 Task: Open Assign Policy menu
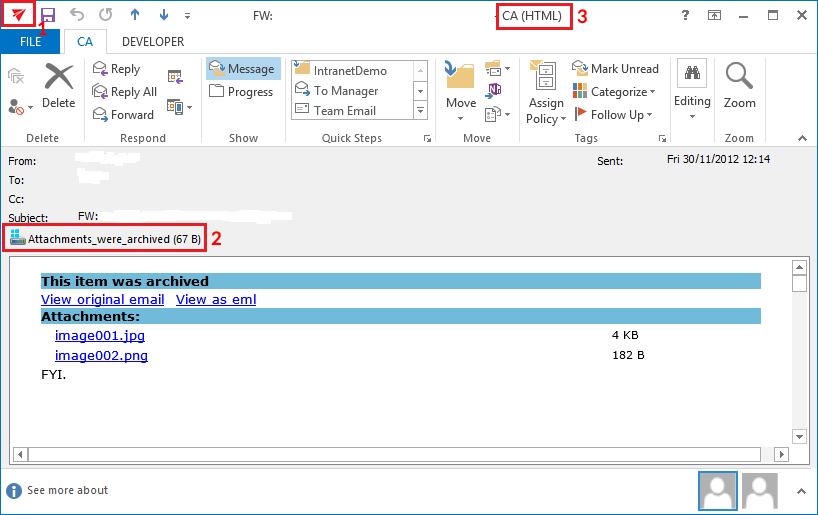(x=546, y=93)
